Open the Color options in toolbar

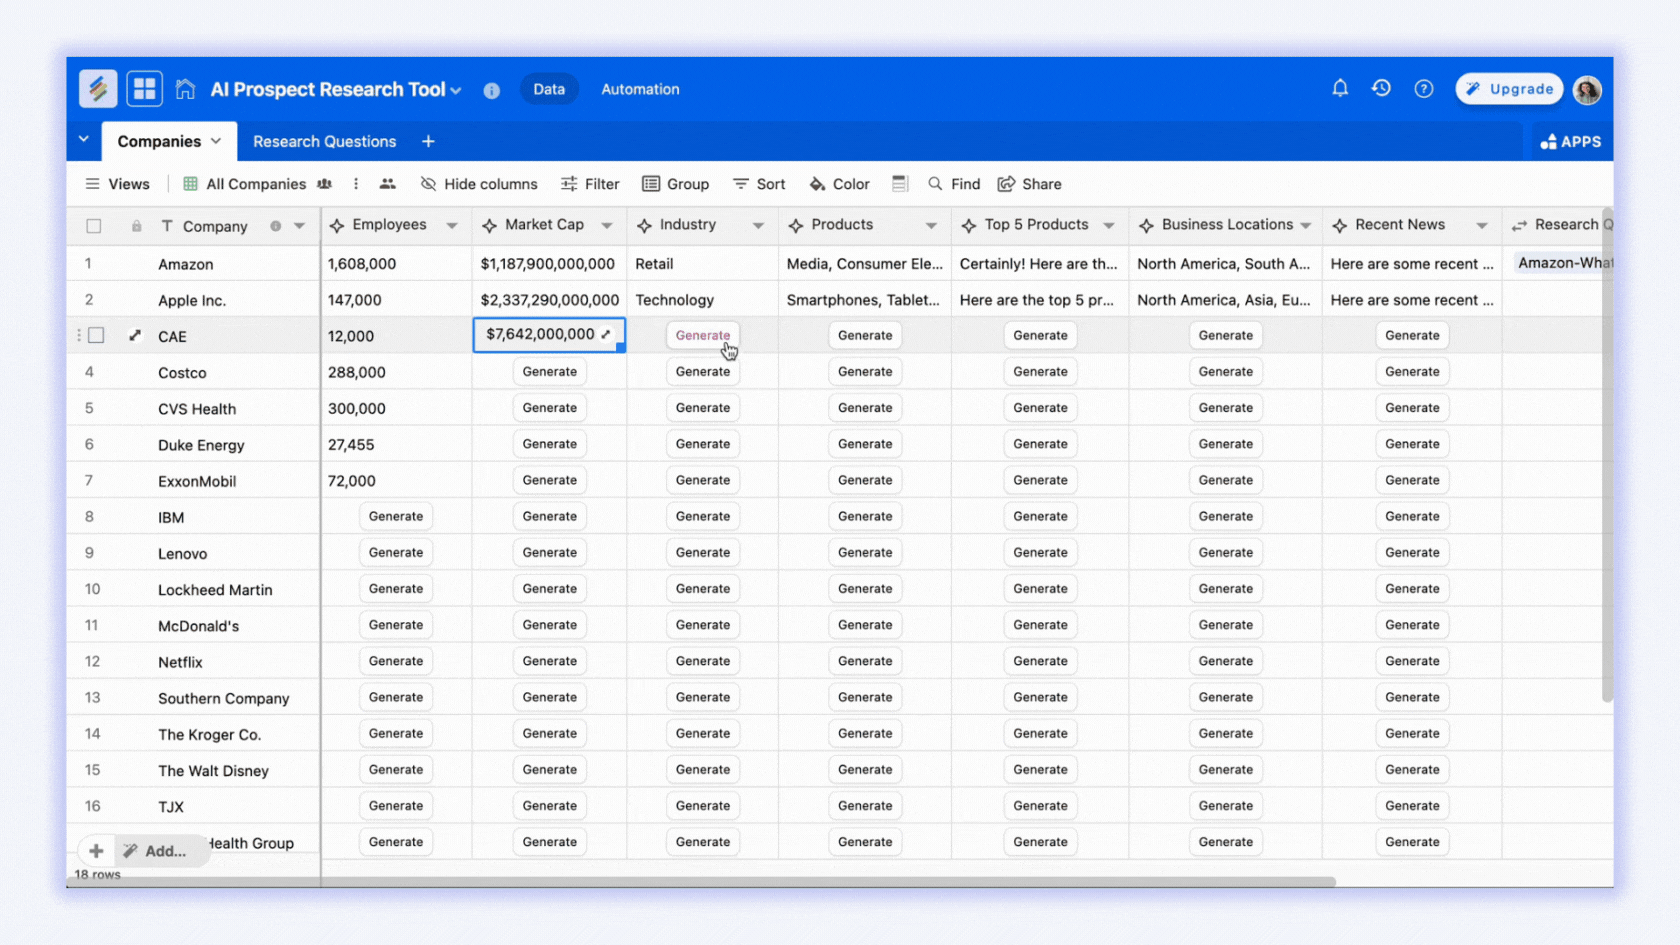[839, 184]
